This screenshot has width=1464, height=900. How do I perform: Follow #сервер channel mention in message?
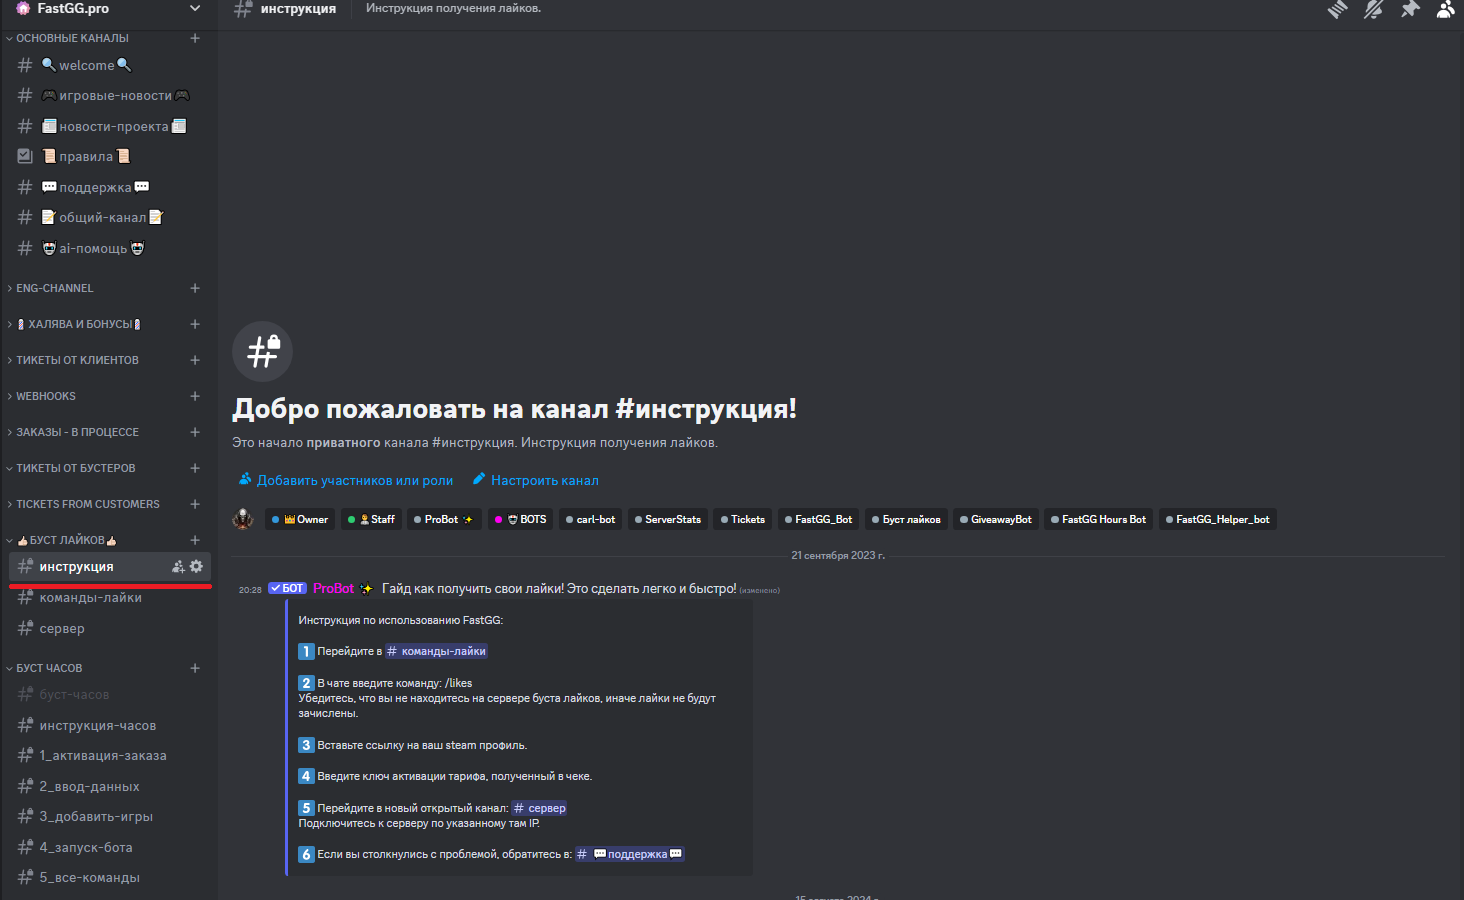539,808
